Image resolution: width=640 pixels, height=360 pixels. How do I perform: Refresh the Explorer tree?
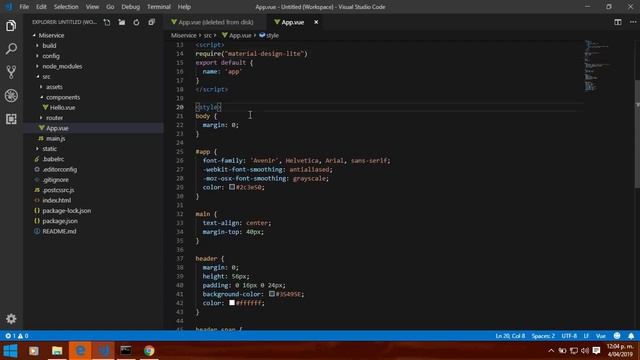pos(136,22)
